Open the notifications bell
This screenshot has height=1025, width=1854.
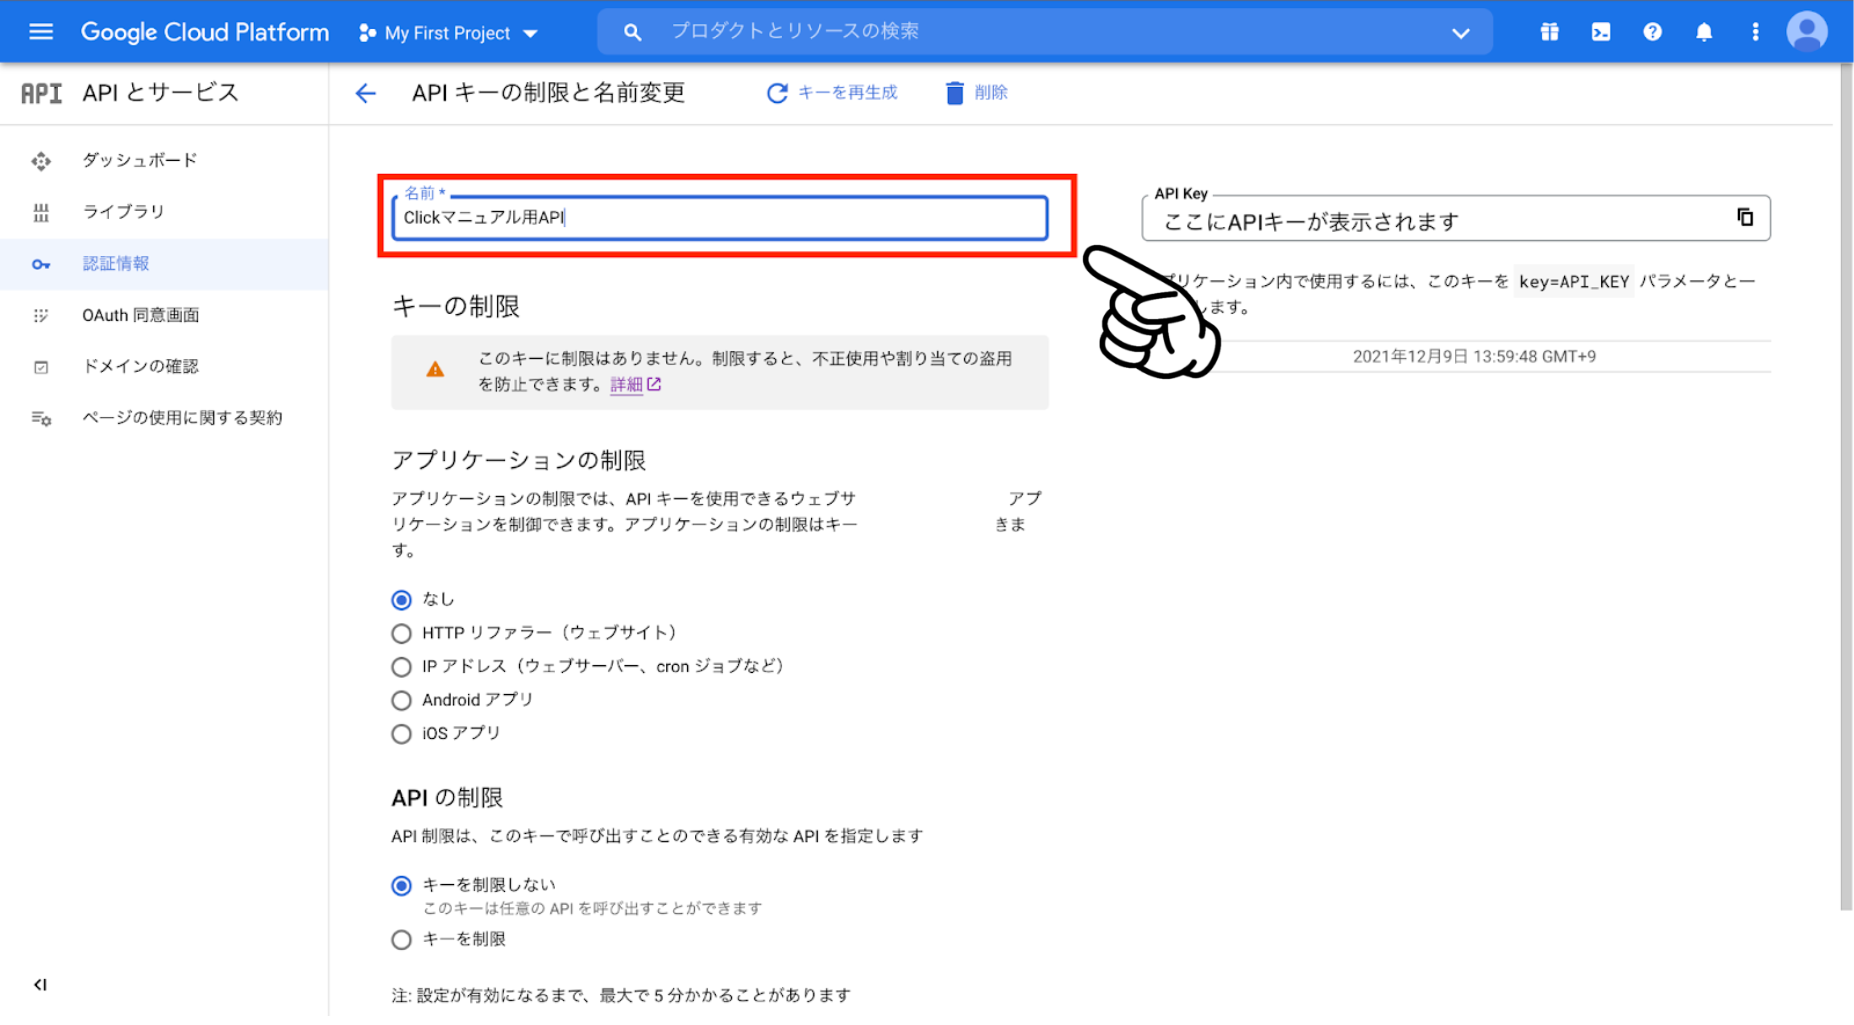[1704, 32]
